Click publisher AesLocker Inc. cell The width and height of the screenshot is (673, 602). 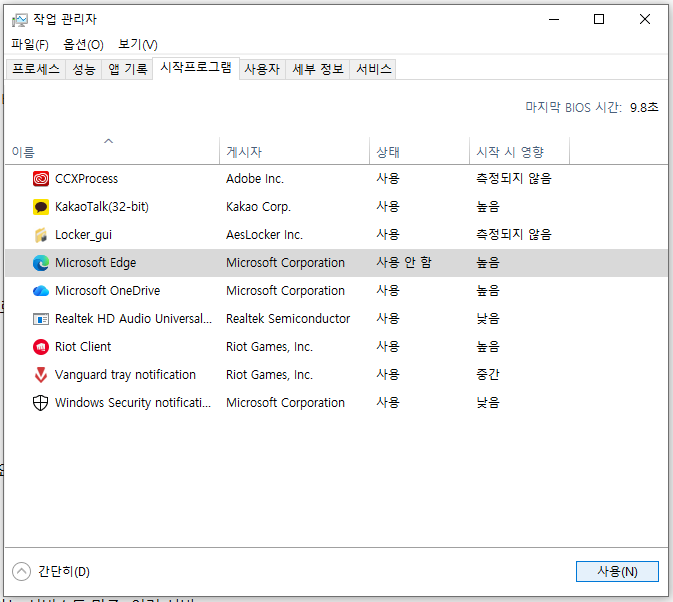(264, 235)
